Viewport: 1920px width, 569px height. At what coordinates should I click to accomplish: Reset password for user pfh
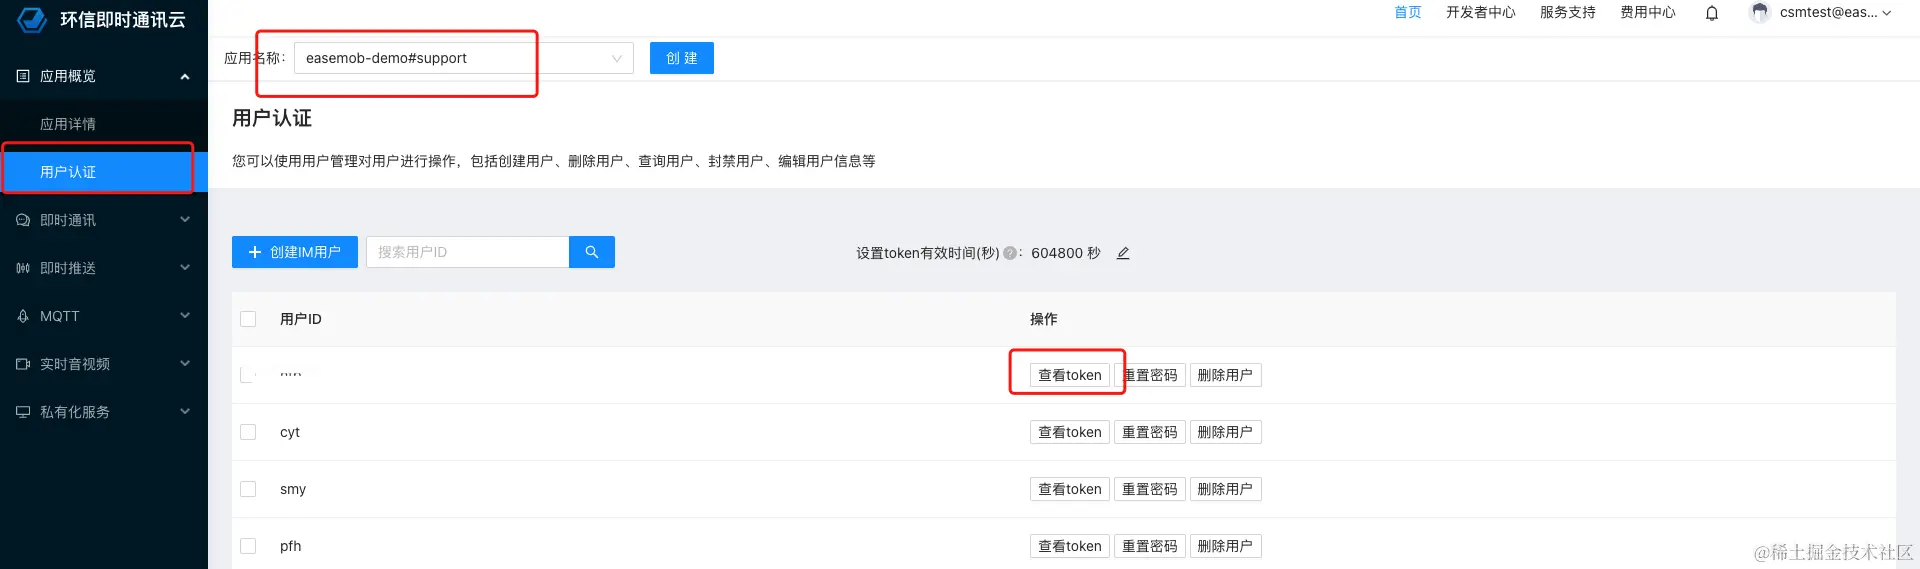point(1150,546)
